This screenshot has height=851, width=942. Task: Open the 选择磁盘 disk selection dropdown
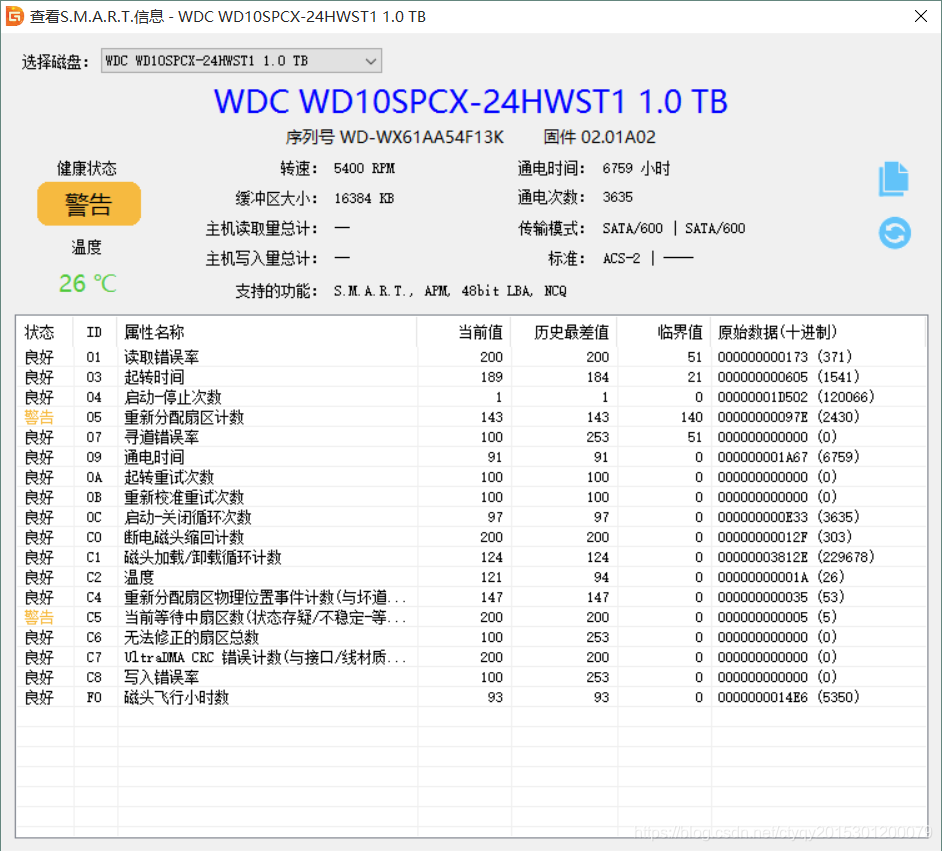(241, 61)
